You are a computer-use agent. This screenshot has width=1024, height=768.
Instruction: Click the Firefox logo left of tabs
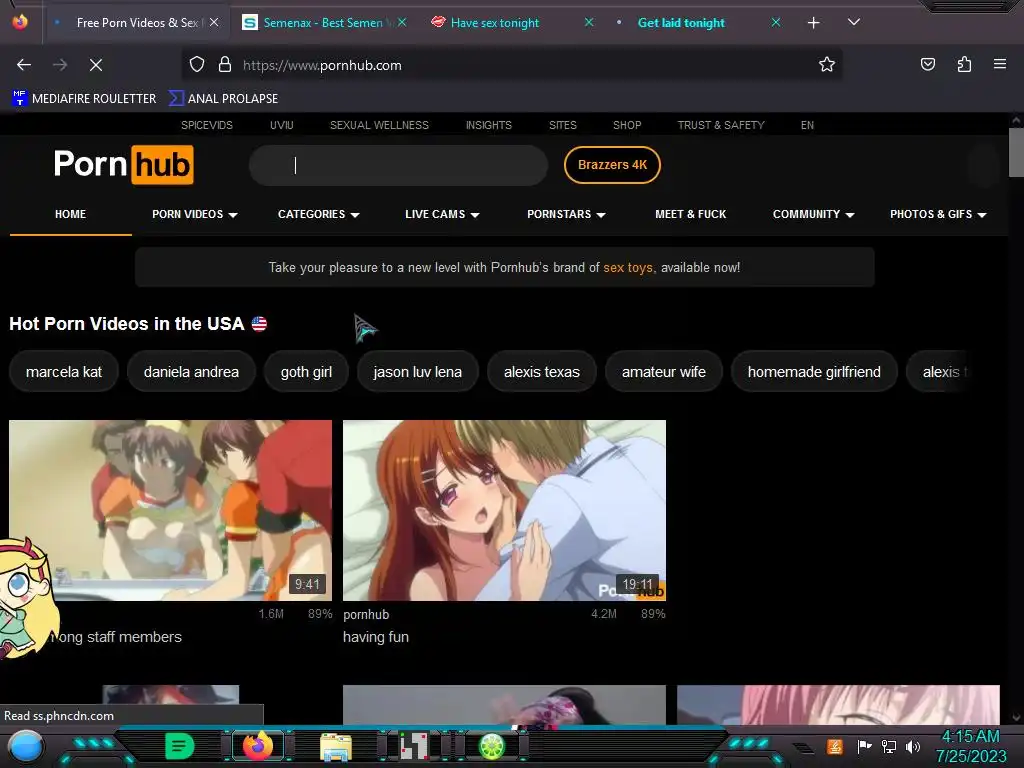20,22
